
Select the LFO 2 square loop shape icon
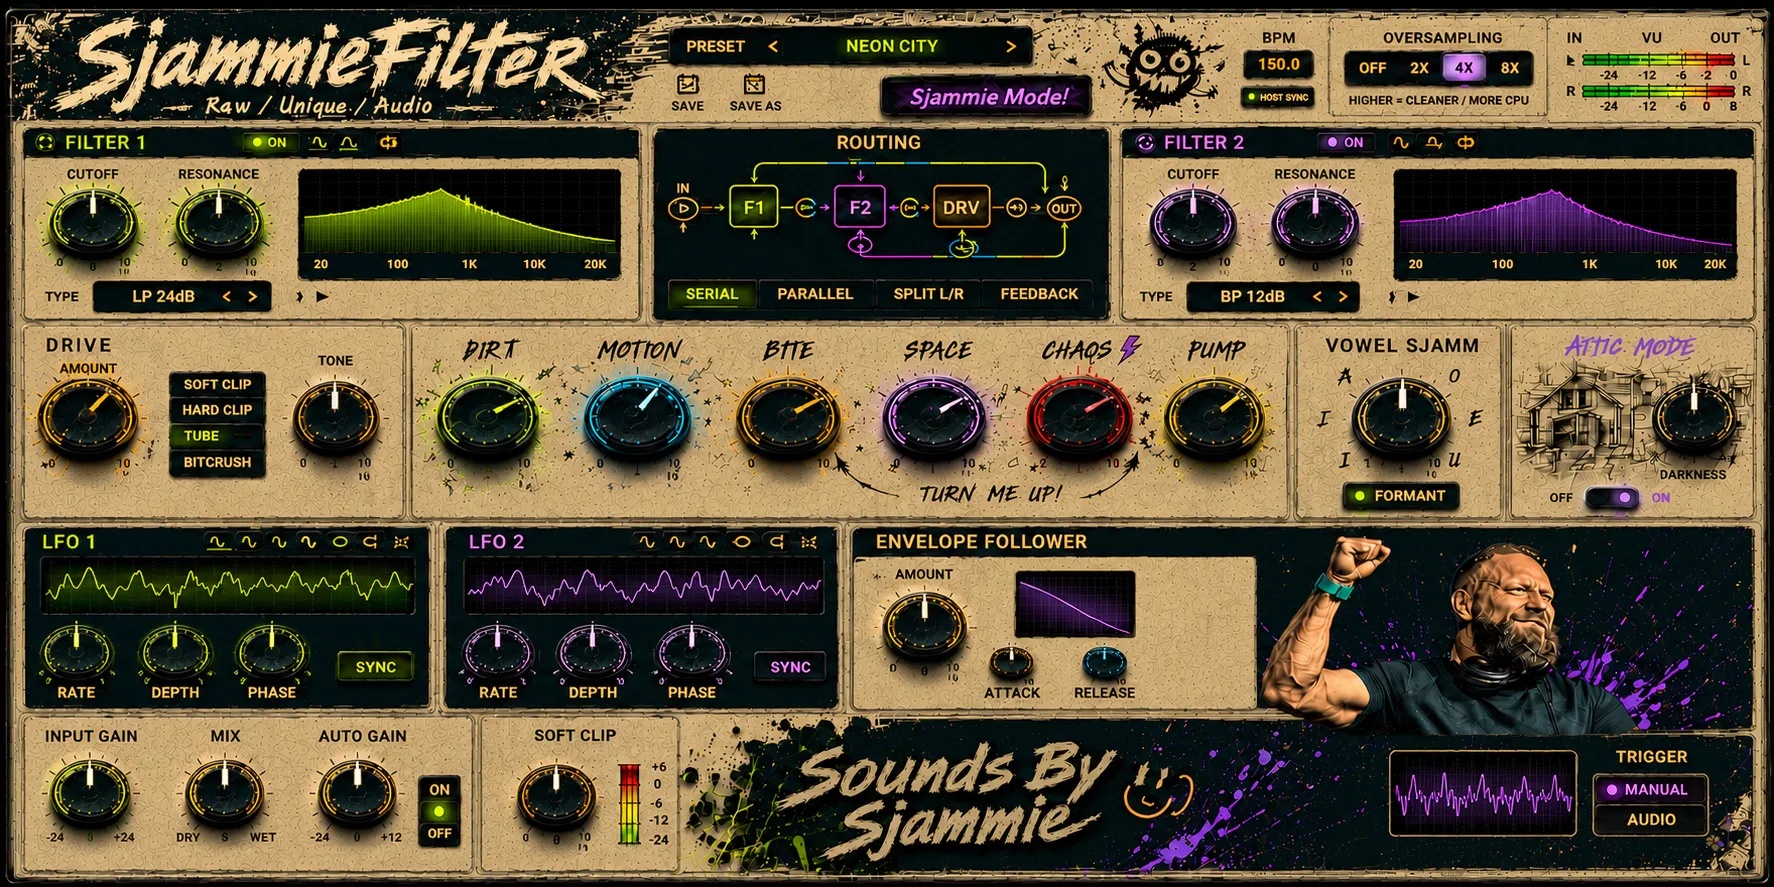click(x=776, y=542)
